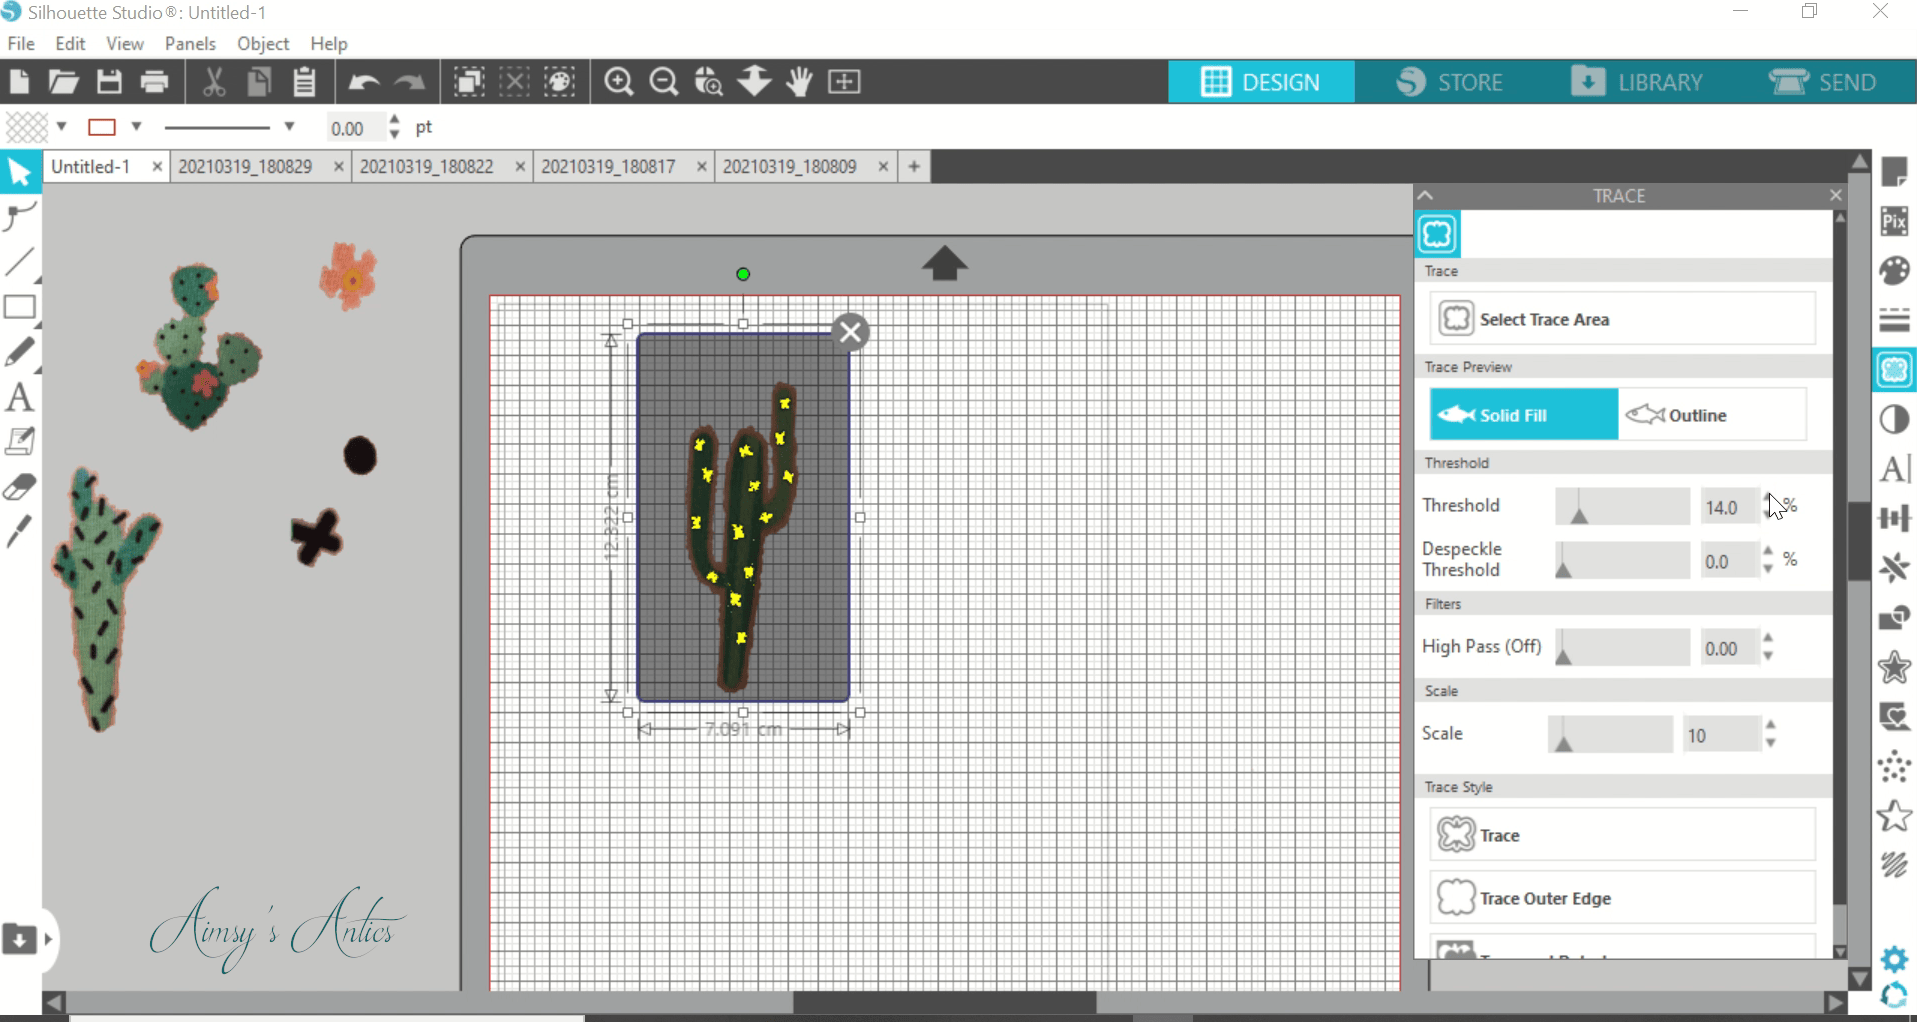The image size is (1917, 1022).
Task: Open the Object menu
Action: pos(263,44)
